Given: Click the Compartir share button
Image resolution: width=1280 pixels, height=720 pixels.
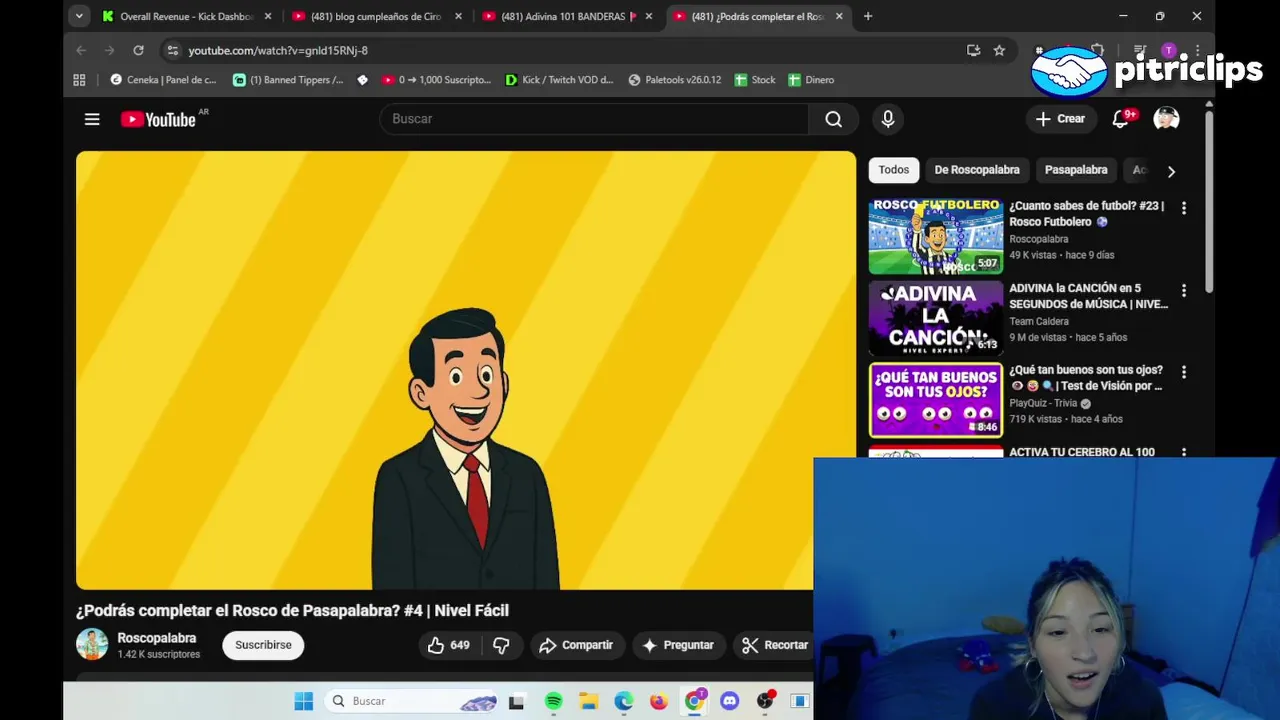Looking at the screenshot, I should click(x=575, y=645).
